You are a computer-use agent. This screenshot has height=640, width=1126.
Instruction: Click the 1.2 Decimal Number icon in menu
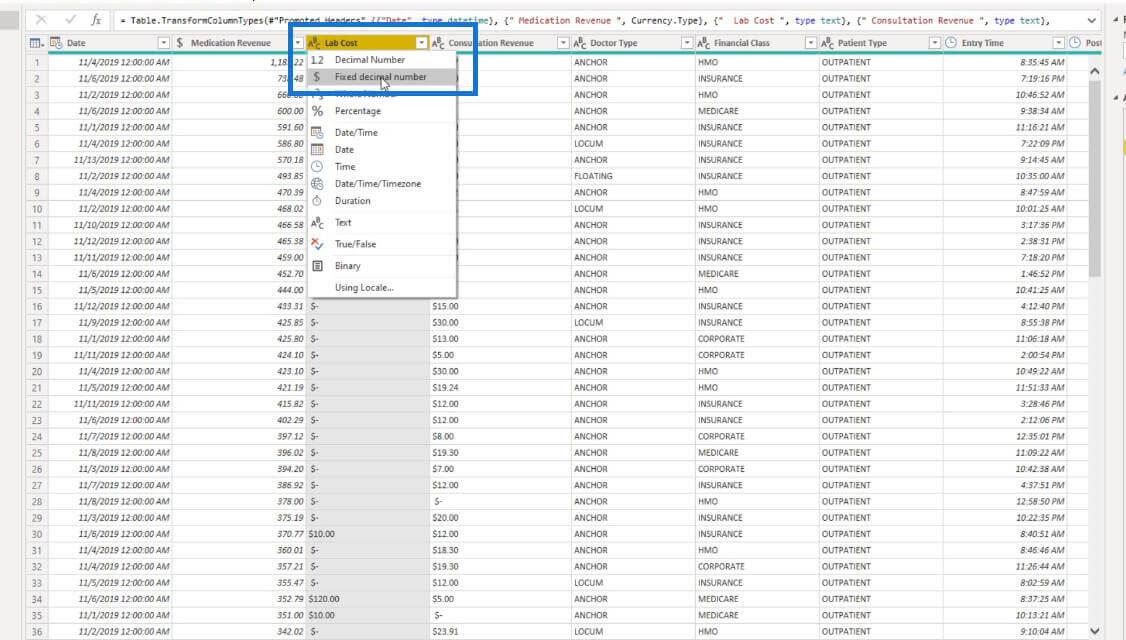coord(317,60)
